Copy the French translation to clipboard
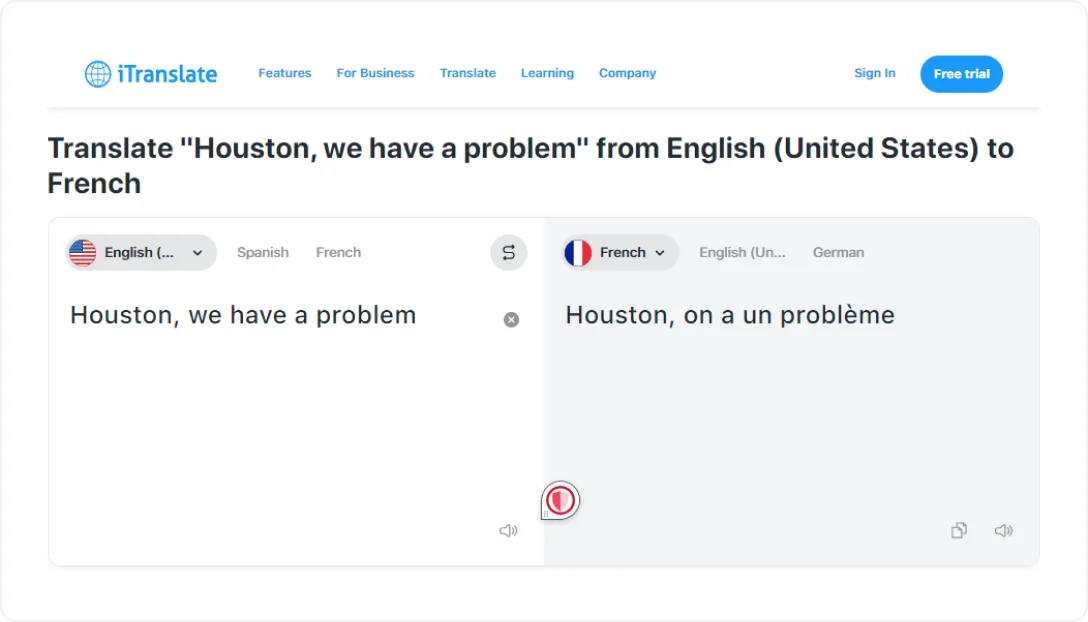 (x=959, y=531)
